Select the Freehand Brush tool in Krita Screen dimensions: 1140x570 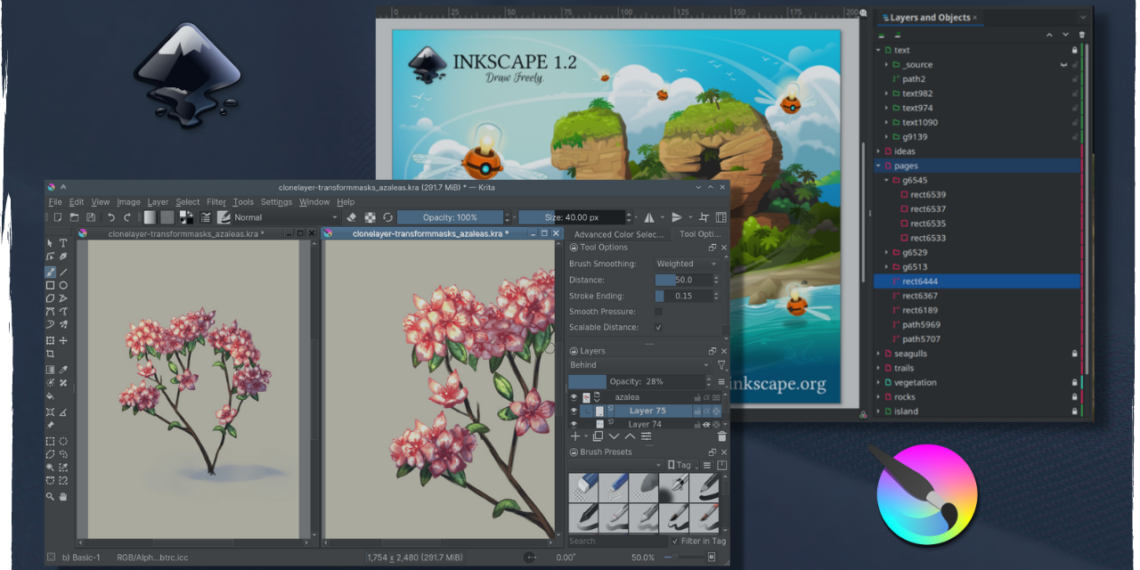(x=49, y=272)
